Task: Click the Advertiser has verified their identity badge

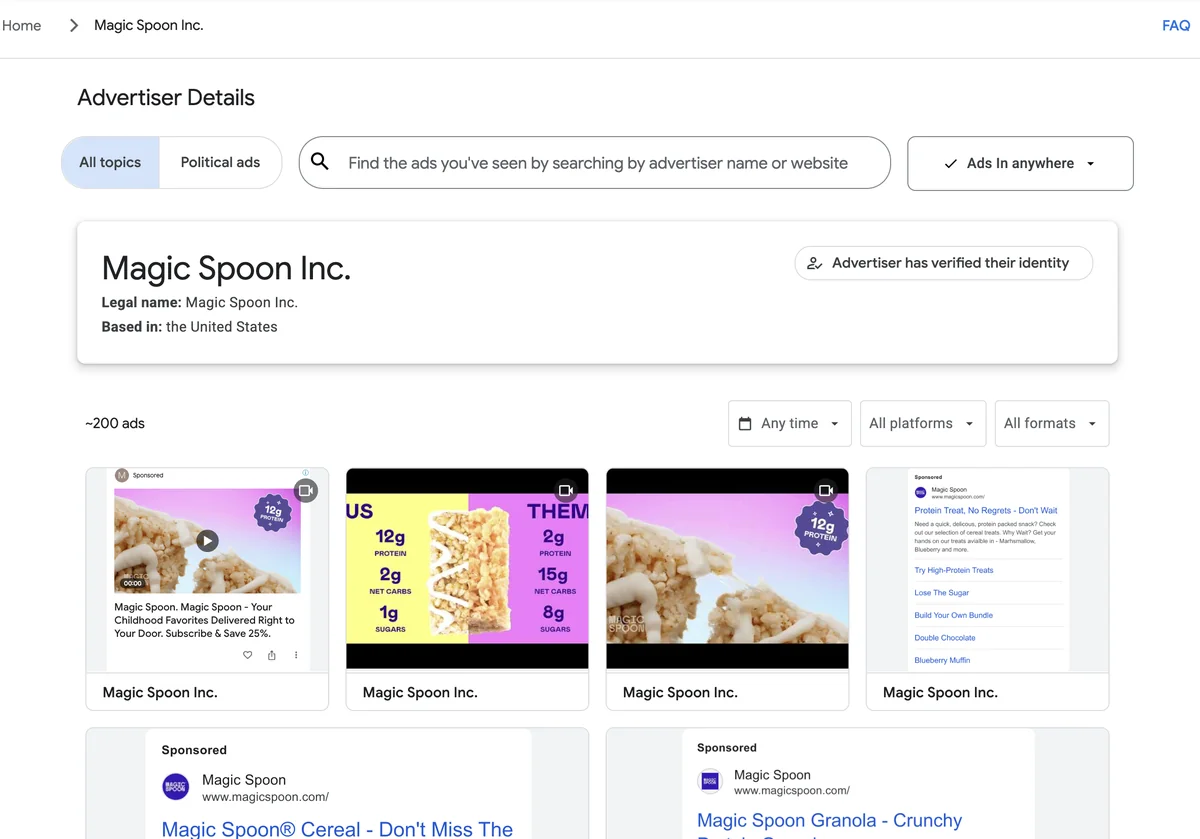Action: click(943, 262)
